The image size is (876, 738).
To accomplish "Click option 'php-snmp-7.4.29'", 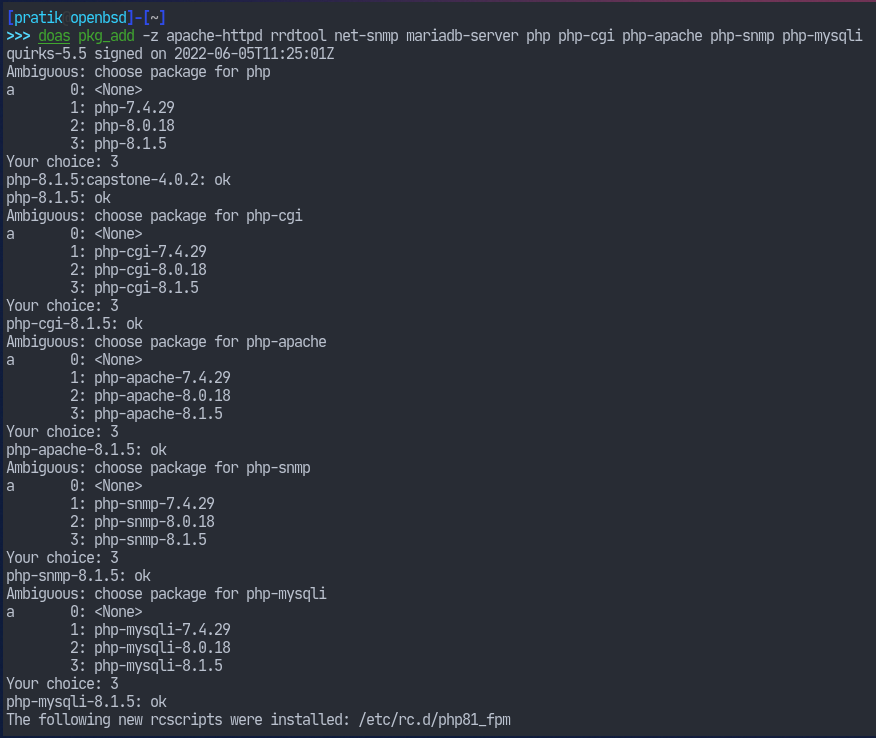I will (x=154, y=503).
